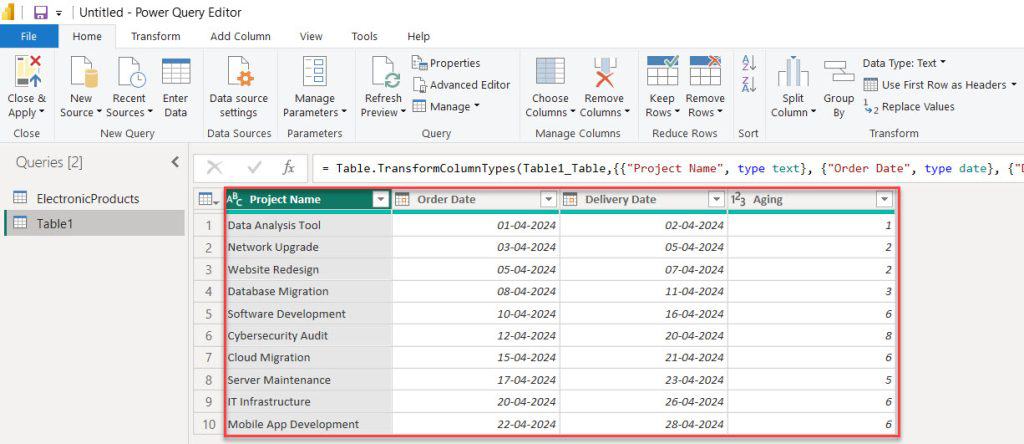Click Order Date type icon

click(402, 200)
